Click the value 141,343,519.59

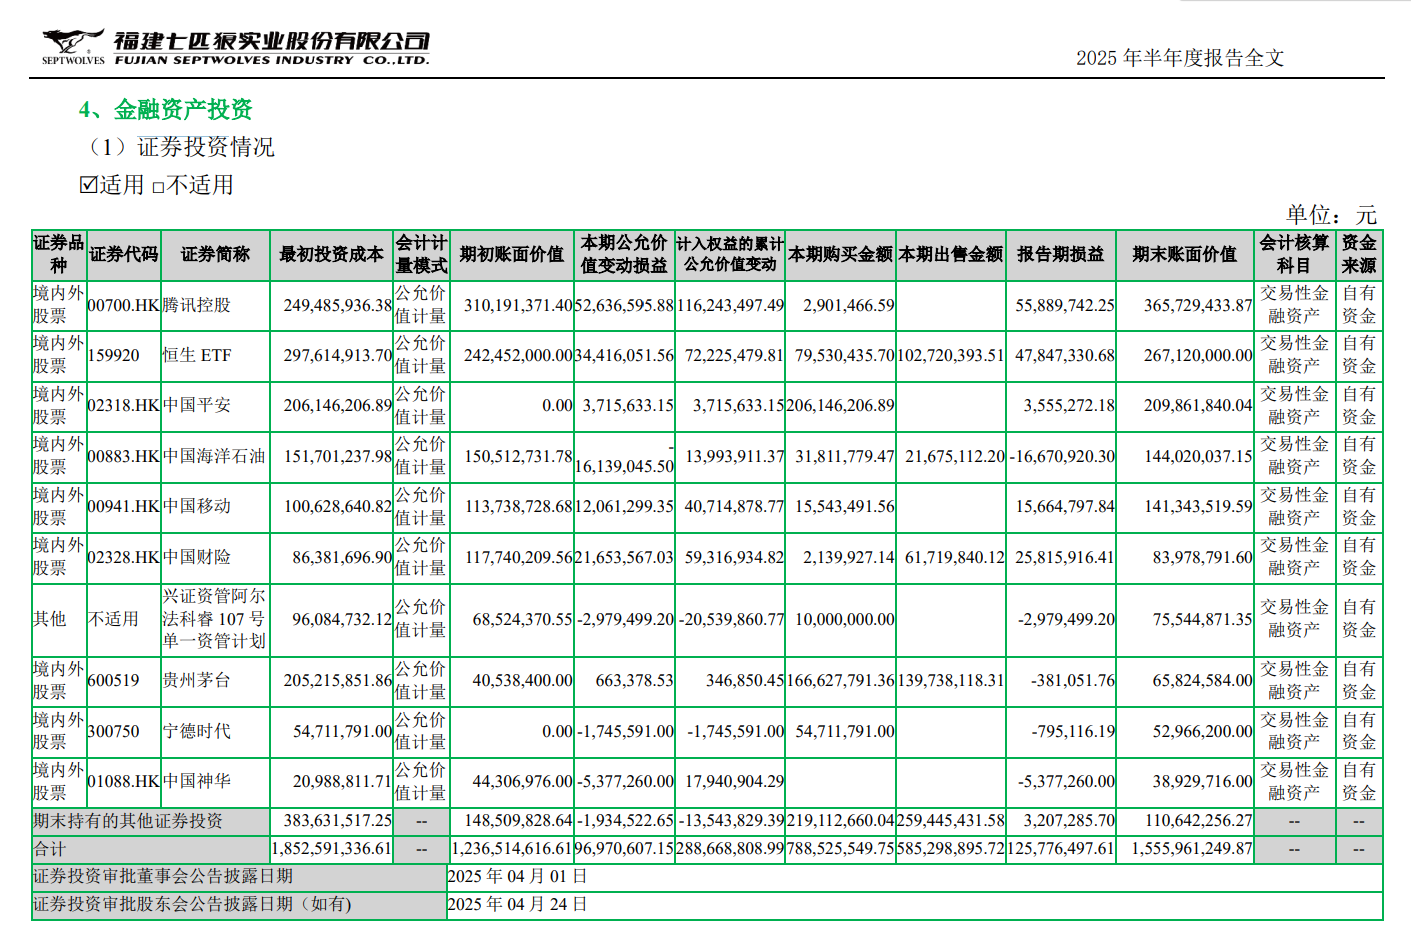(x=1198, y=506)
